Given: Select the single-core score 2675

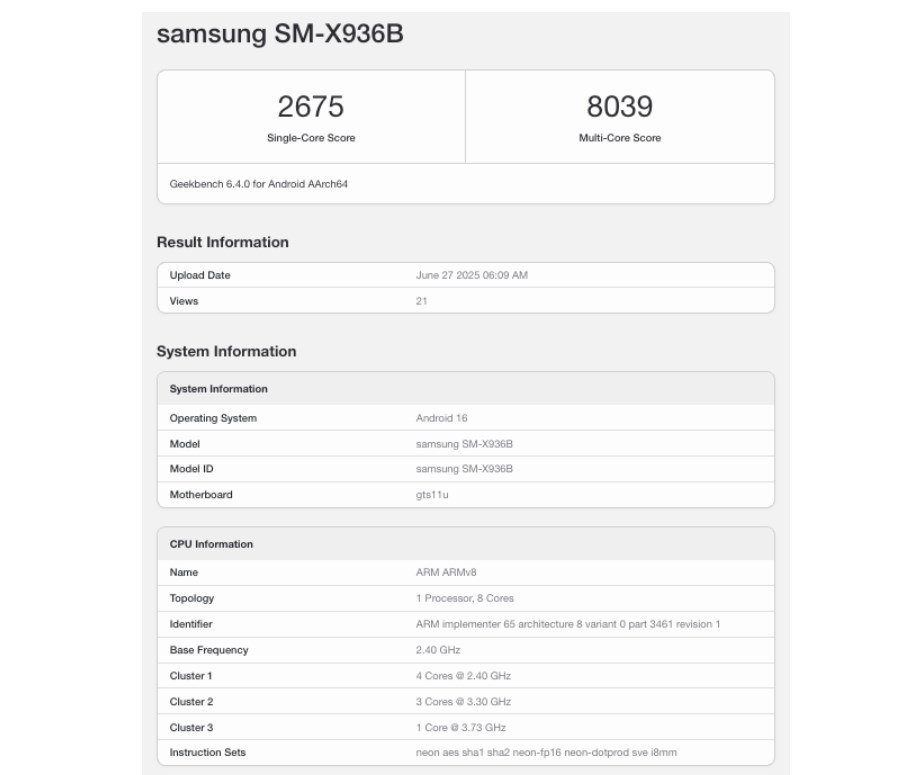Looking at the screenshot, I should [x=311, y=106].
